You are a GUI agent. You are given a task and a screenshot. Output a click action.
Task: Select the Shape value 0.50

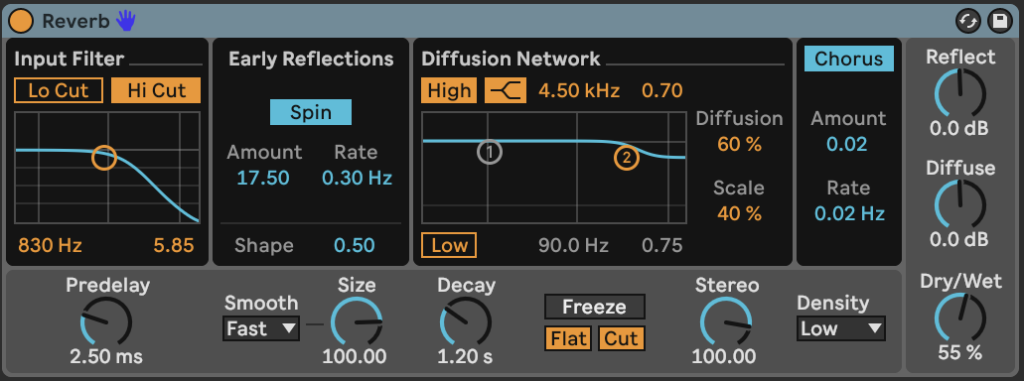(355, 246)
